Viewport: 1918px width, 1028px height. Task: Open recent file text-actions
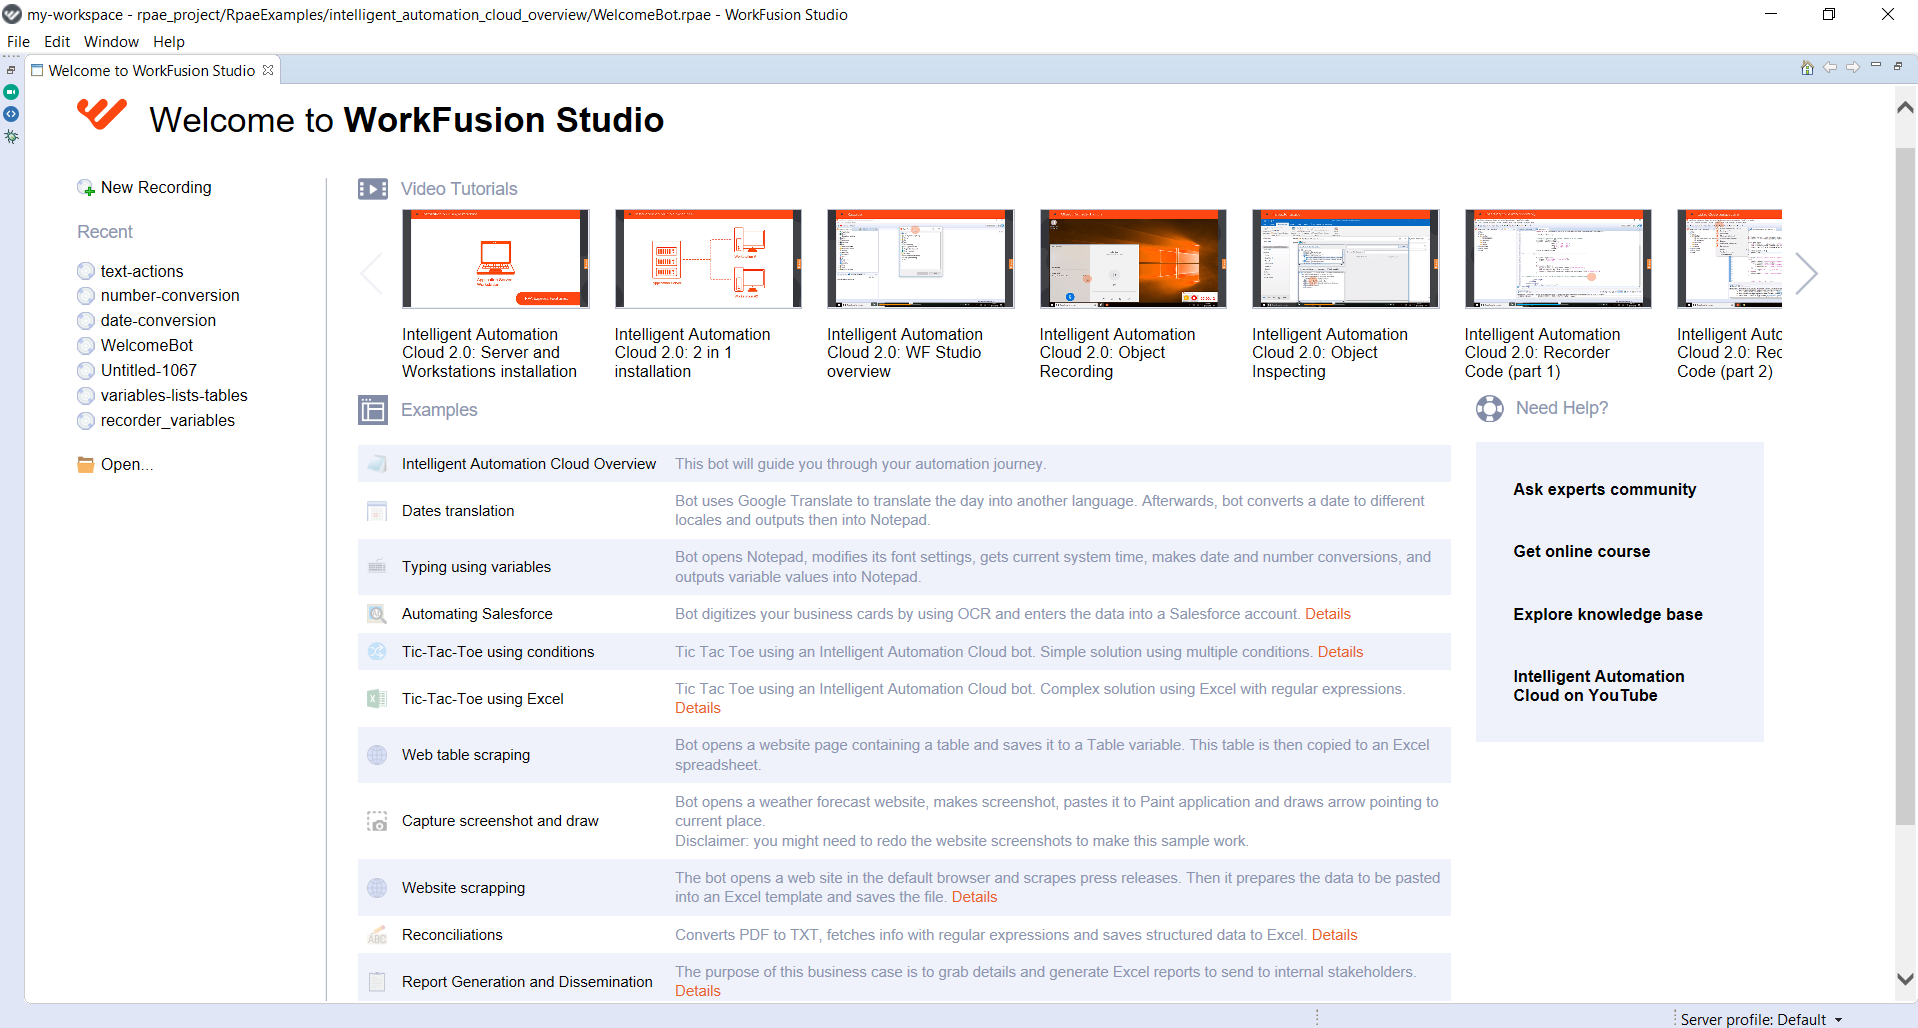point(142,271)
